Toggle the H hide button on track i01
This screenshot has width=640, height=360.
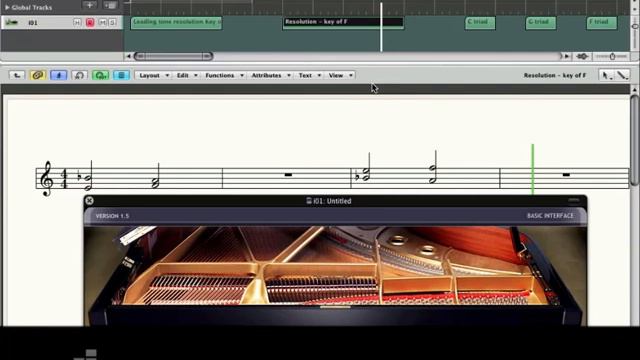coord(77,22)
